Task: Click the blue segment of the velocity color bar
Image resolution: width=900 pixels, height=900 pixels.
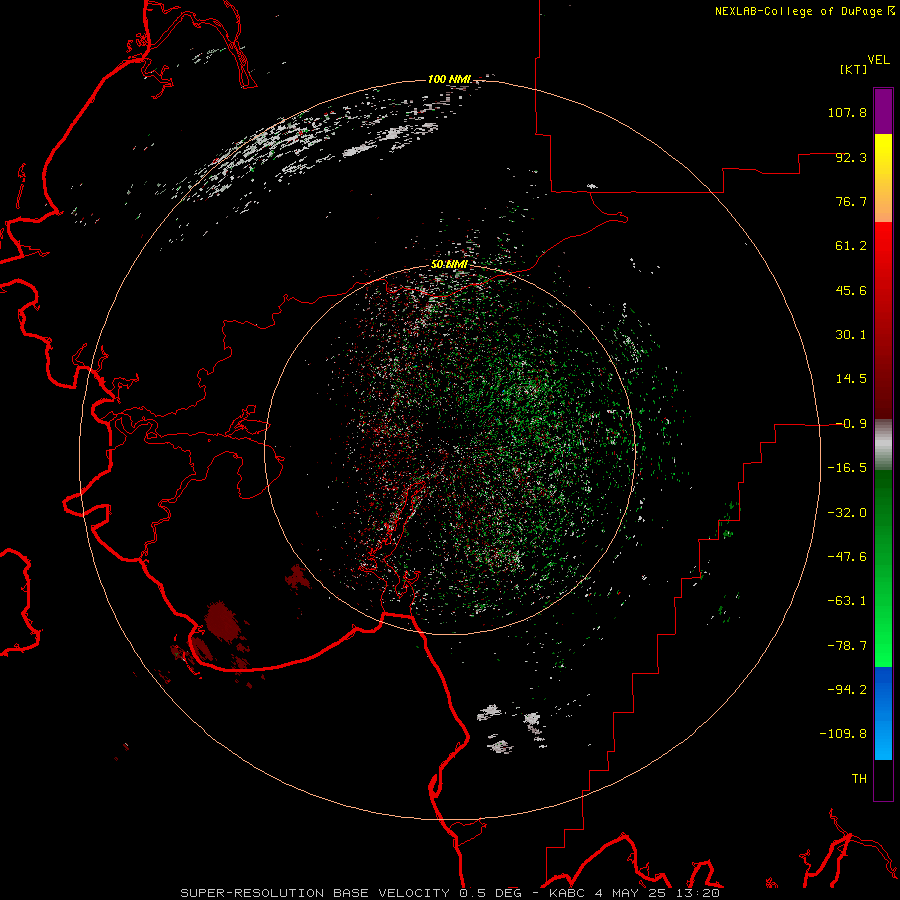Action: (883, 713)
